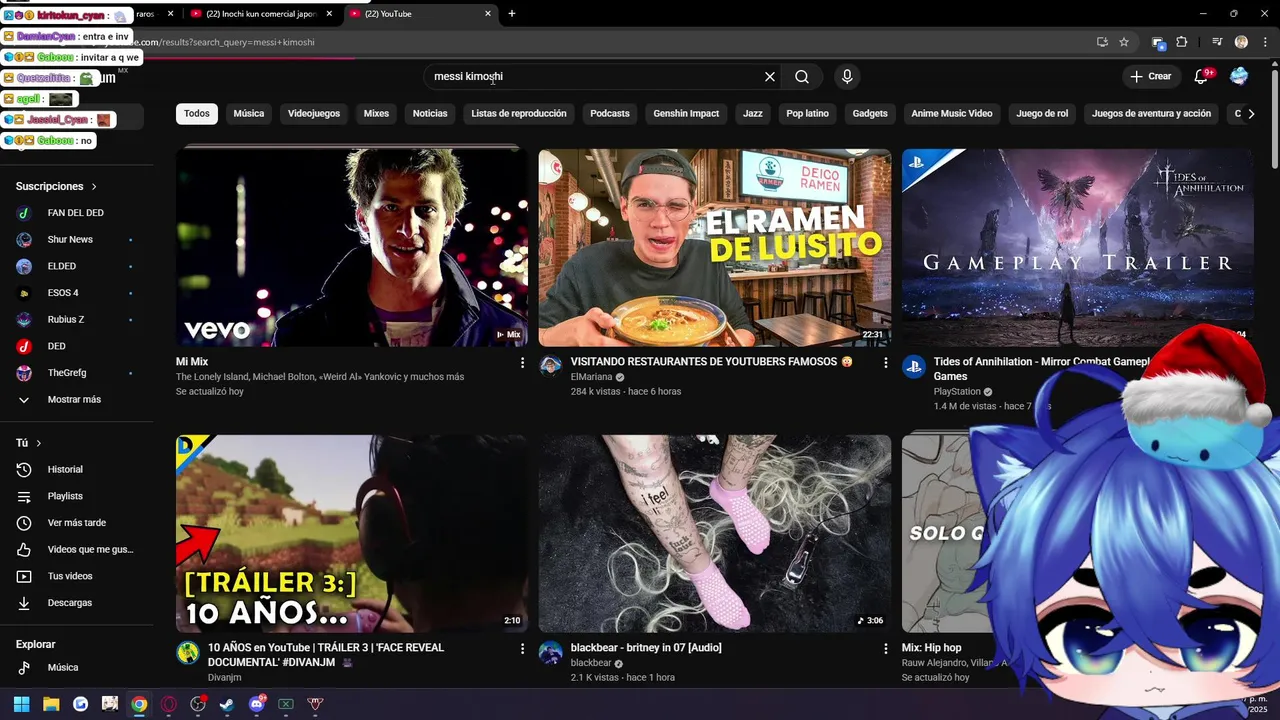Select Videojuegos filter chip
Screen dimensions: 1280x720
pyautogui.click(x=314, y=114)
